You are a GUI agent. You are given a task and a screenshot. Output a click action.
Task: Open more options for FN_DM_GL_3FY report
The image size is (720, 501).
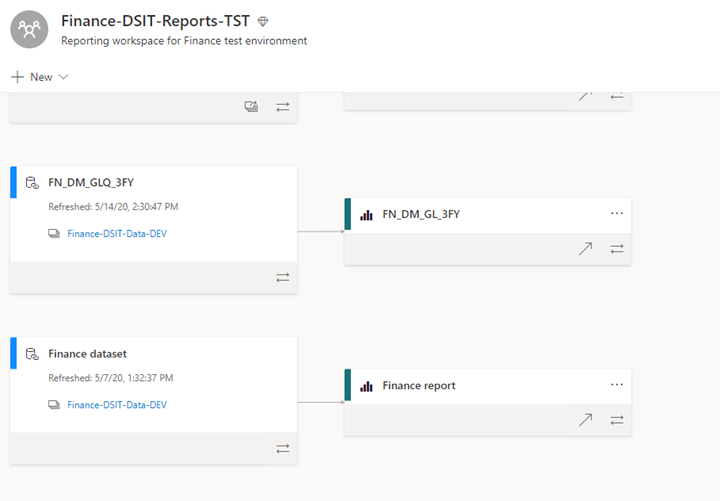tap(617, 214)
